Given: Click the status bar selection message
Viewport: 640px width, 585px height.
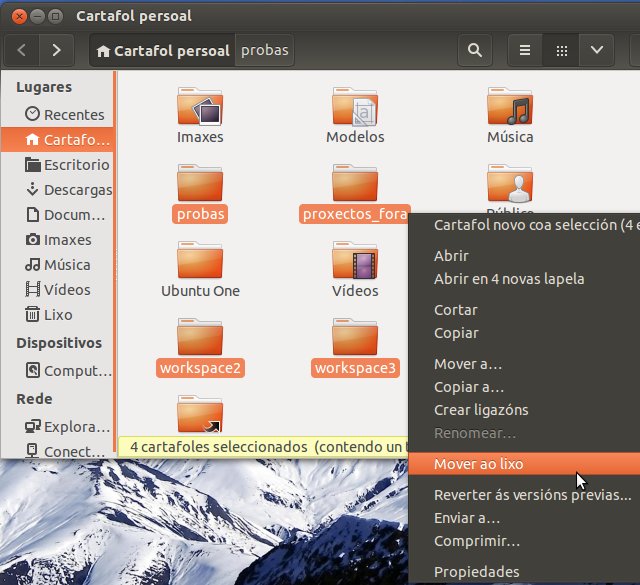Looking at the screenshot, I should click(263, 447).
